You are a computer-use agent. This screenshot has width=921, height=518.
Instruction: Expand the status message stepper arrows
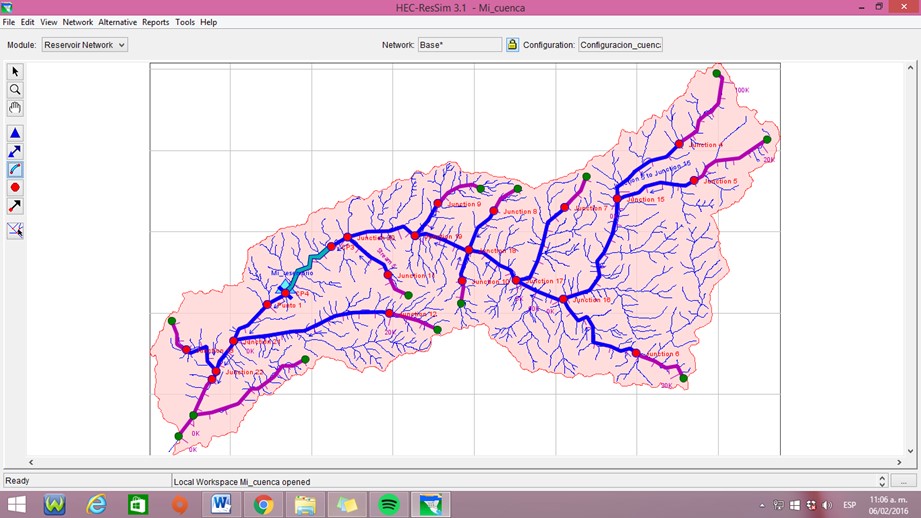pyautogui.click(x=882, y=481)
